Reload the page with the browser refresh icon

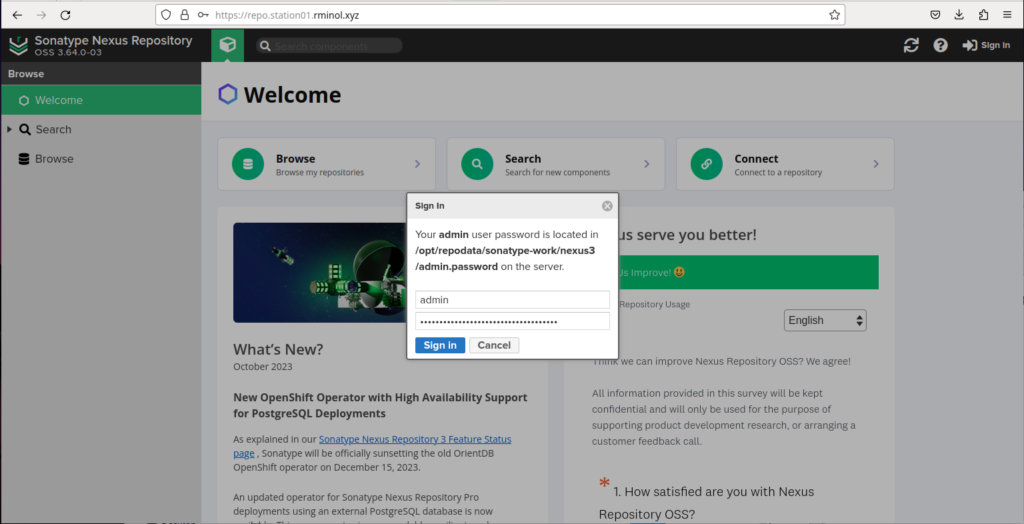(x=65, y=15)
